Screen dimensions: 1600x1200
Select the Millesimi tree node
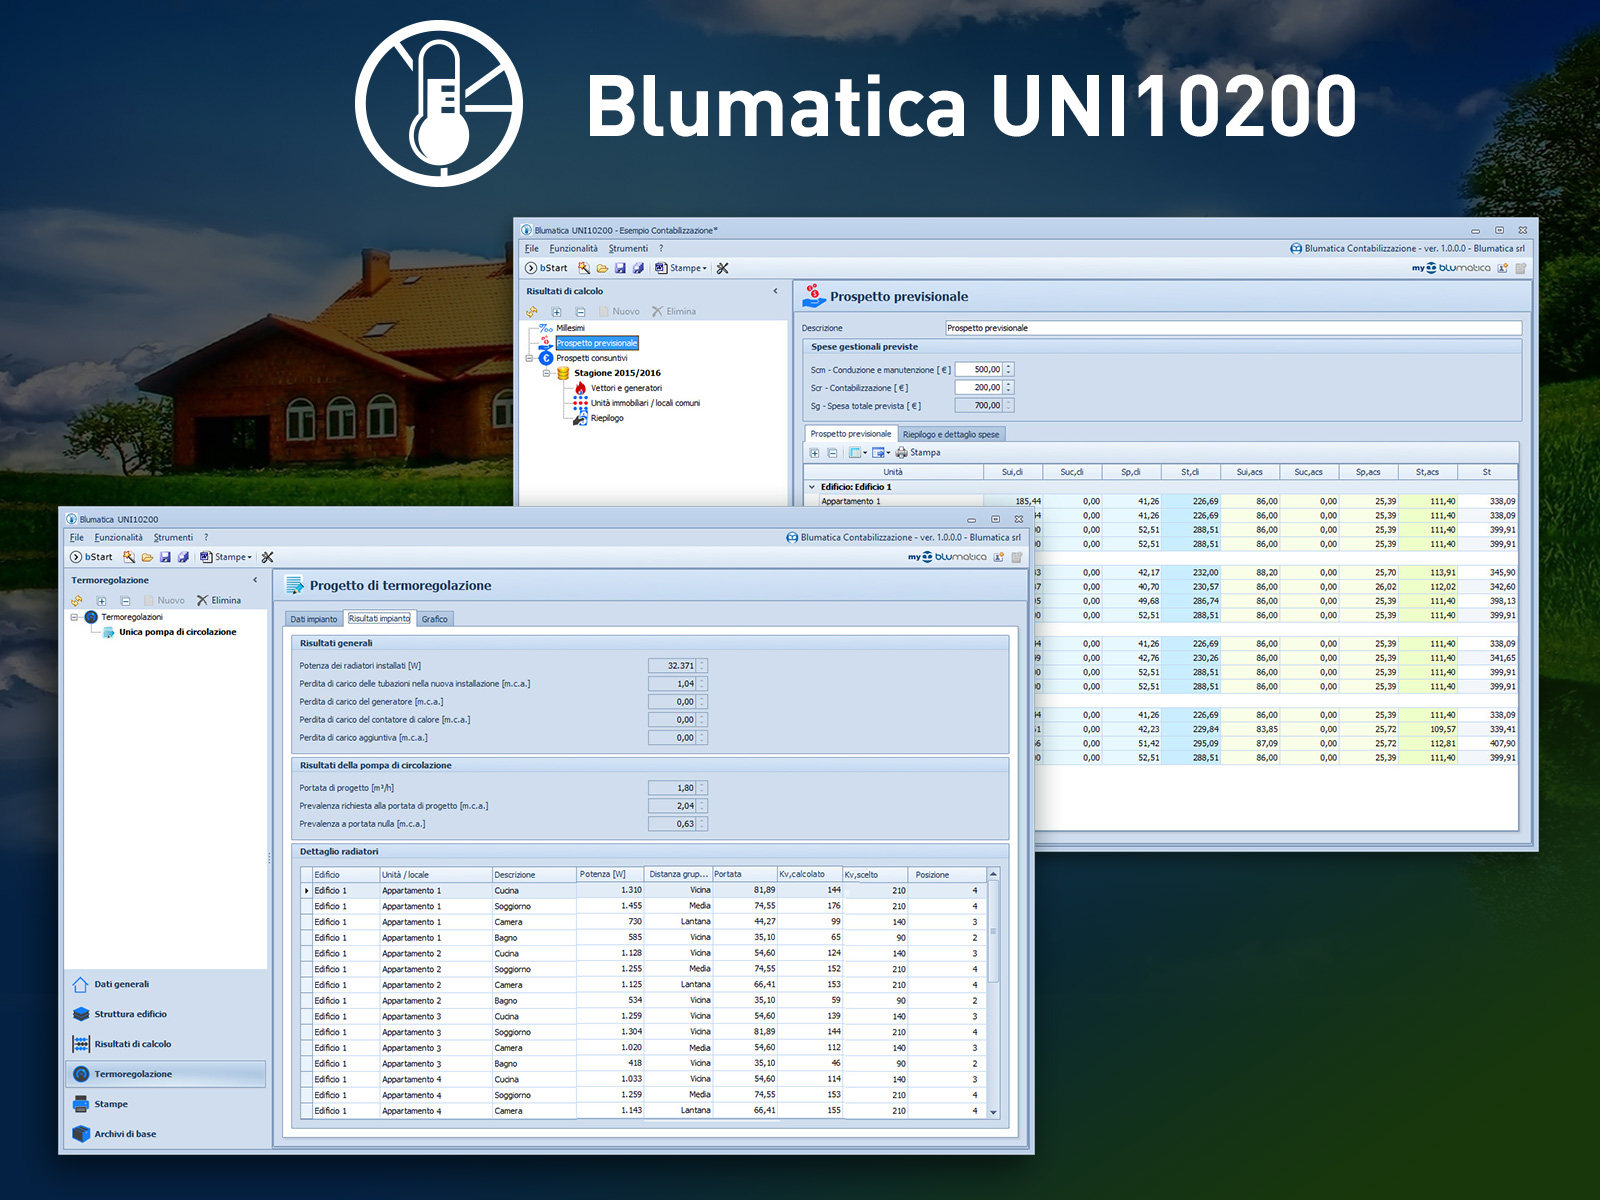click(570, 328)
